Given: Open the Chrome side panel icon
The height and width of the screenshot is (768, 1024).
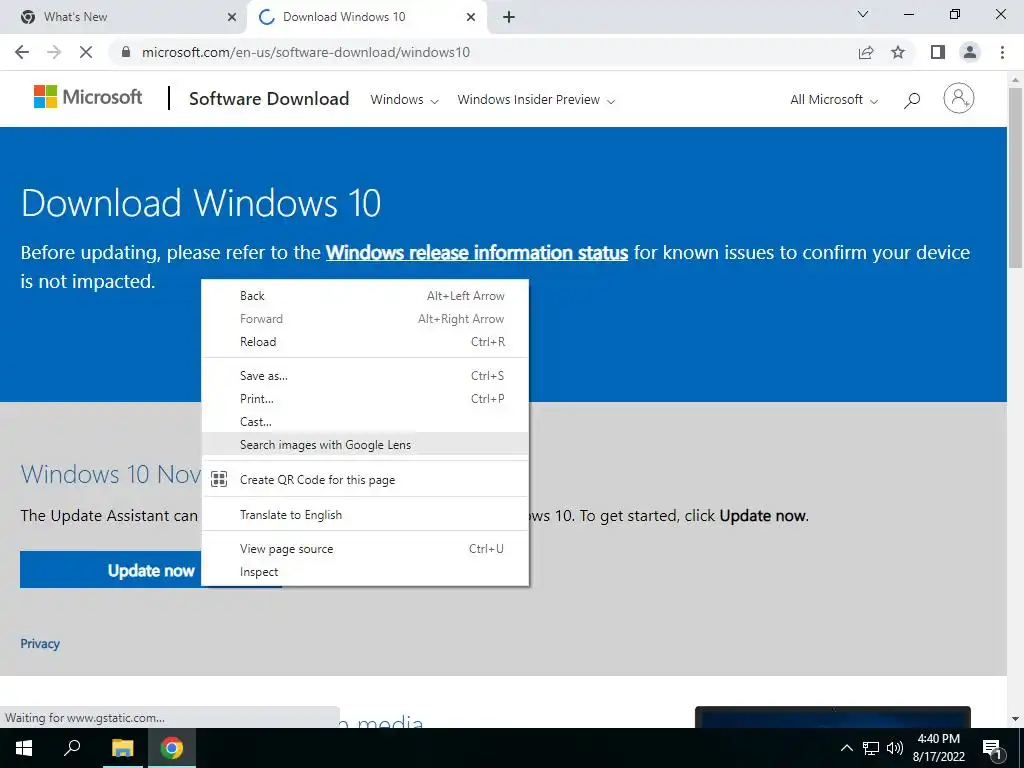Looking at the screenshot, I should click(938, 52).
